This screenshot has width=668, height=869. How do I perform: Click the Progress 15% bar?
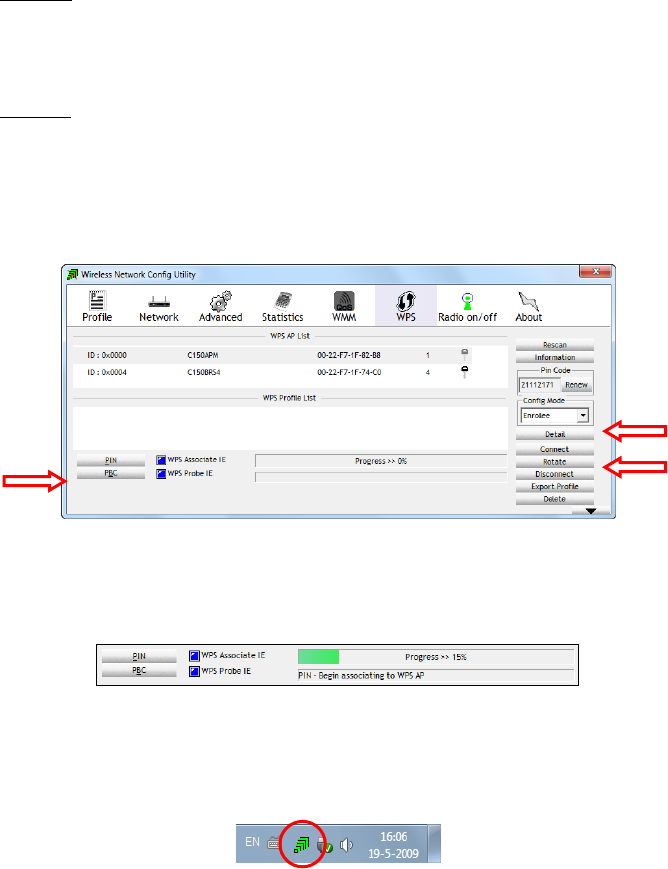pyautogui.click(x=436, y=657)
